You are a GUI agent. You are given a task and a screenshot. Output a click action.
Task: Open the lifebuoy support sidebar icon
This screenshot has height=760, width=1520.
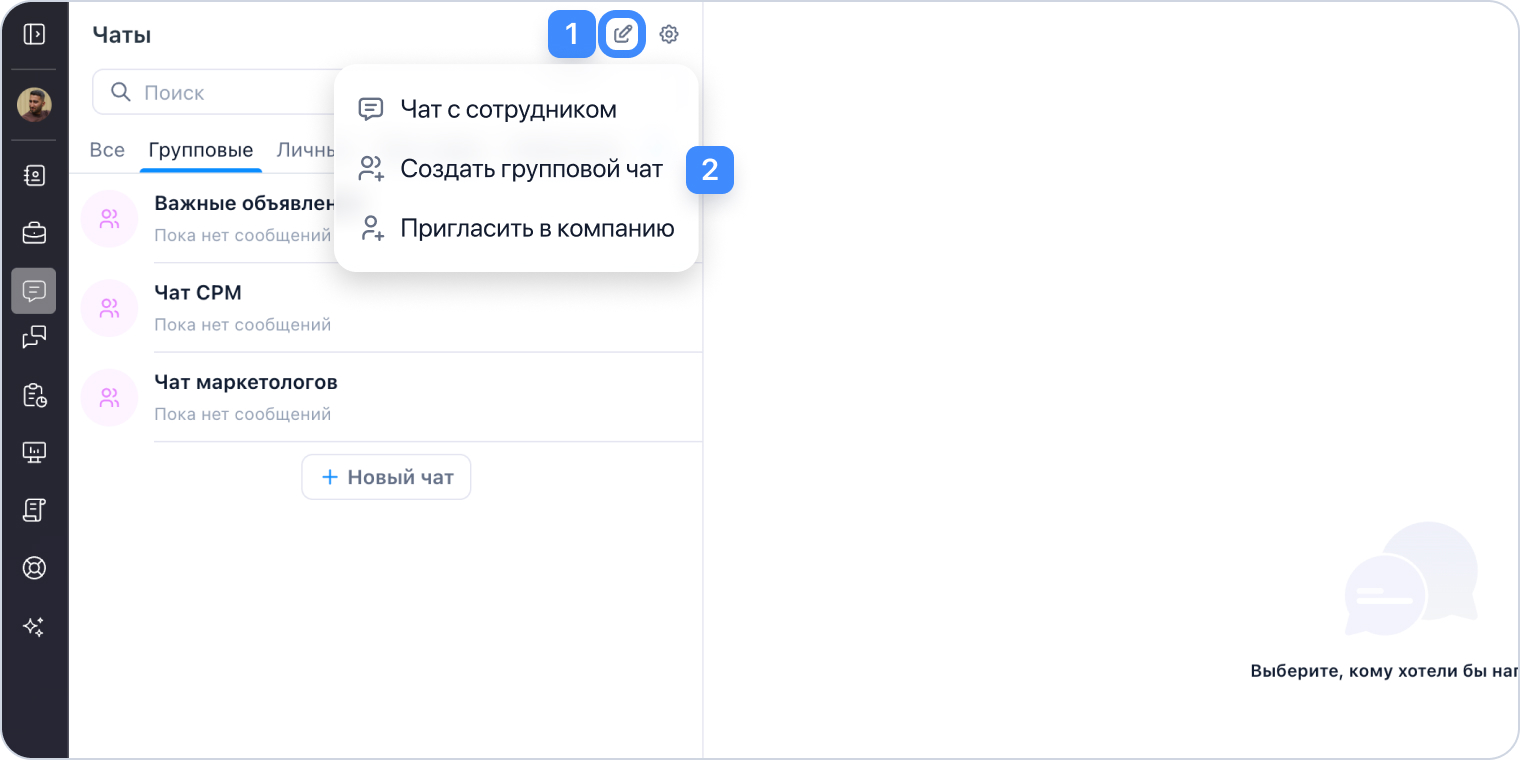coord(34,568)
